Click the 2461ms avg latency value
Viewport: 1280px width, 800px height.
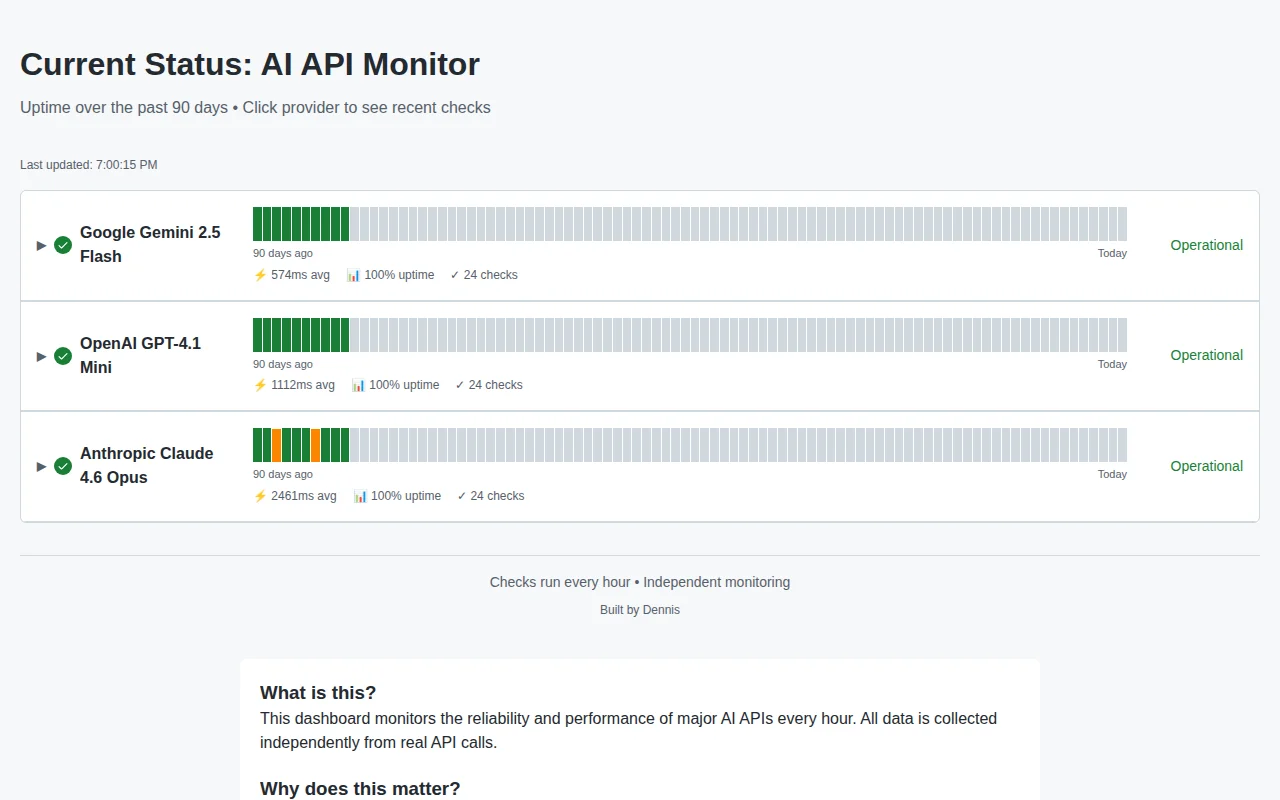[x=304, y=496]
